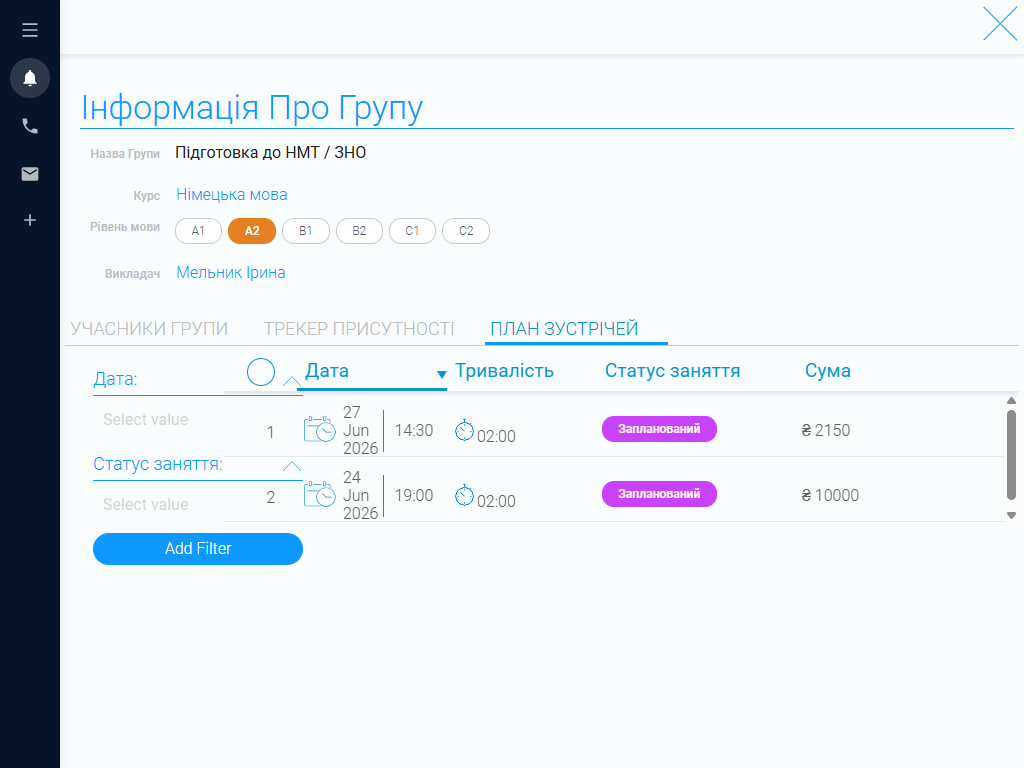Open the notifications bell
The image size is (1024, 768).
tap(30, 78)
